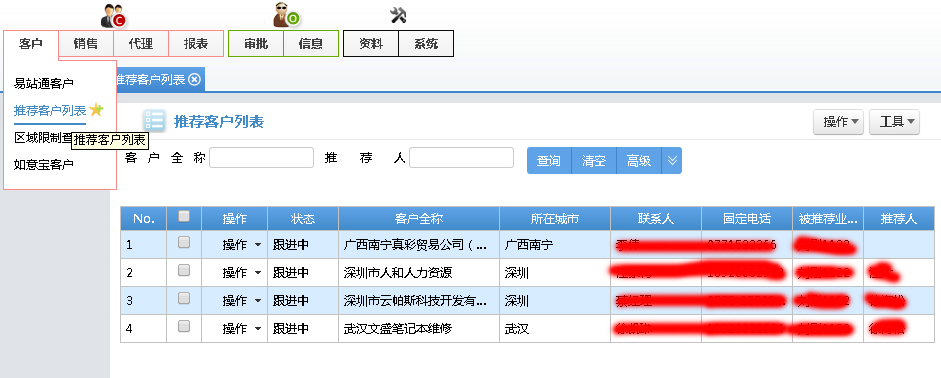Viewport: 941px width, 378px height.
Task: Expand advanced options with double-chevron button
Action: (672, 161)
